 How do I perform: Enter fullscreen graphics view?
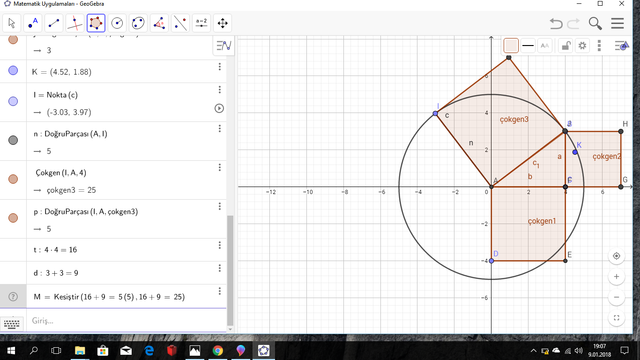(x=616, y=318)
